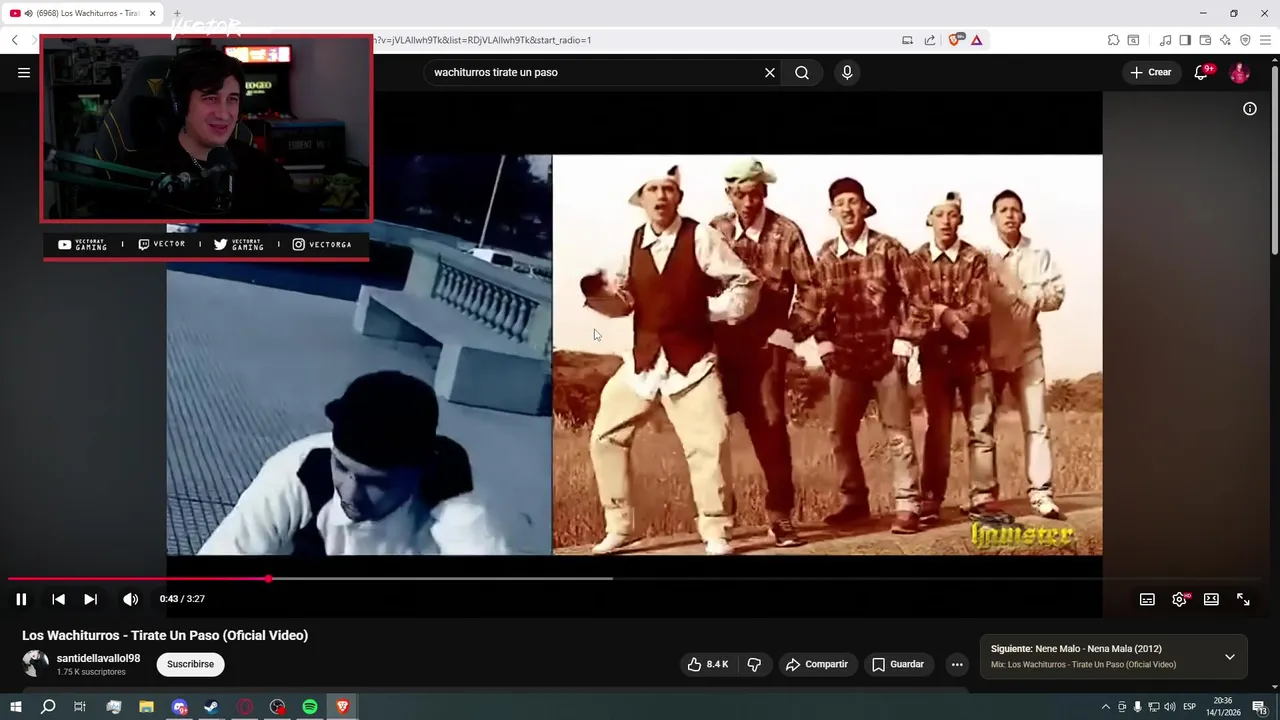Click the progress bar scrubber handle
This screenshot has width=1280, height=720.
point(268,578)
